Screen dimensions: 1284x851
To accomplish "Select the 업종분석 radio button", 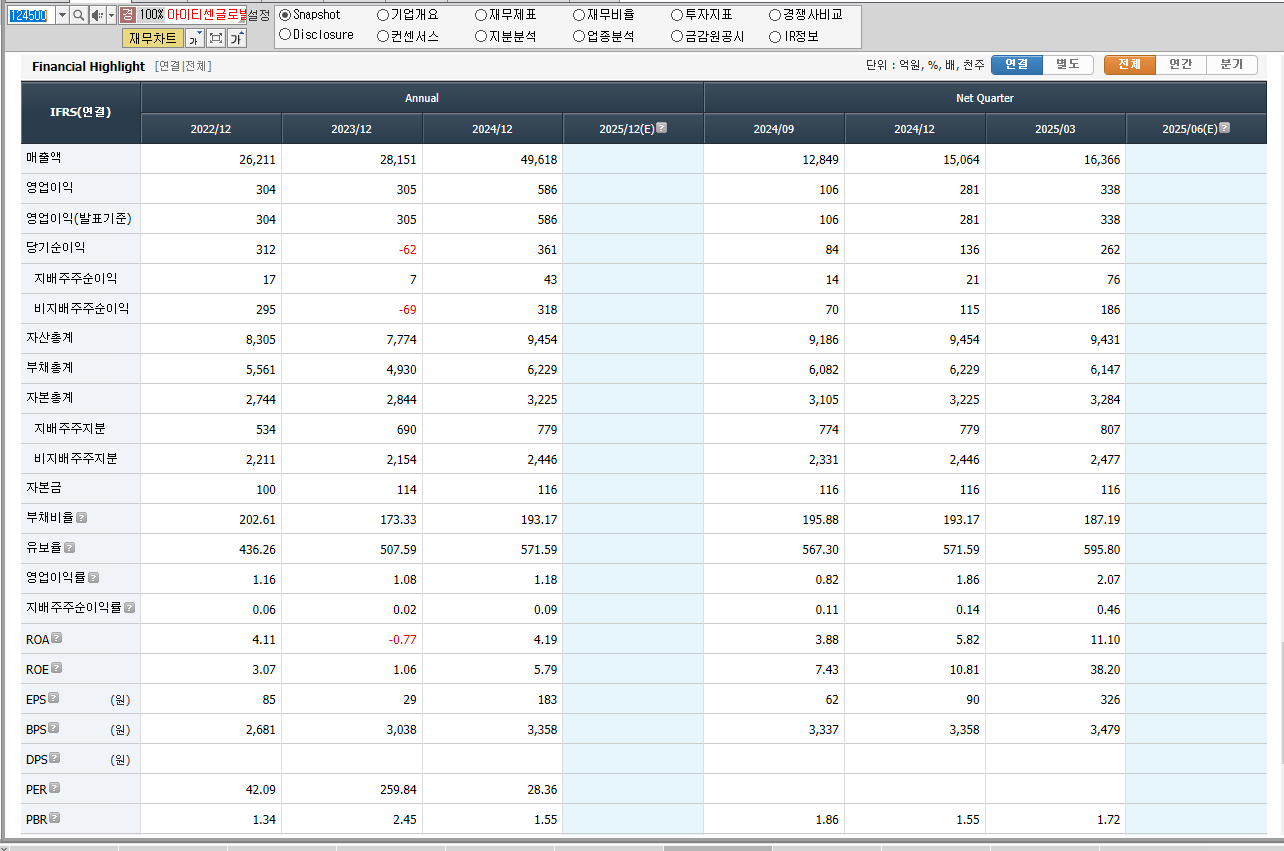I will [579, 36].
